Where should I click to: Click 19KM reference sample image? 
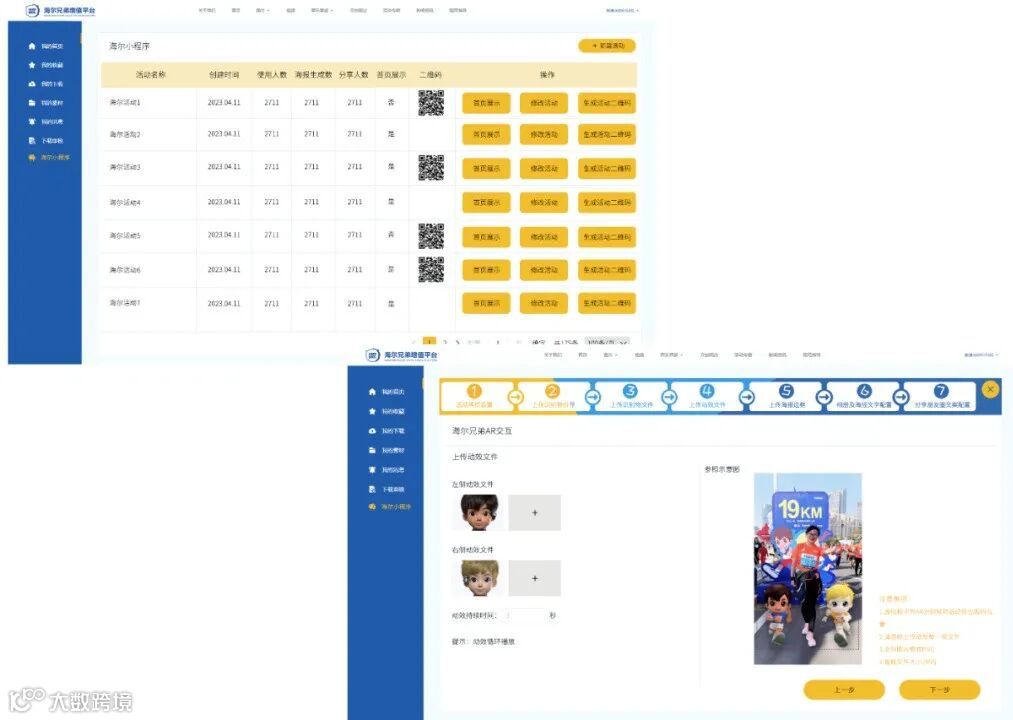click(808, 569)
